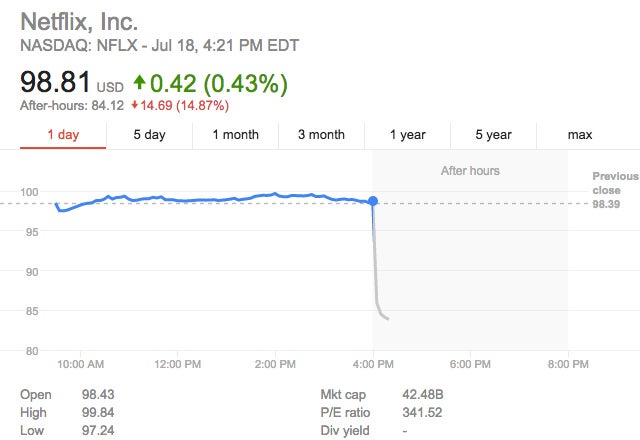Open the 1 month chart range
Image resolution: width=640 pixels, height=440 pixels.
(x=235, y=135)
